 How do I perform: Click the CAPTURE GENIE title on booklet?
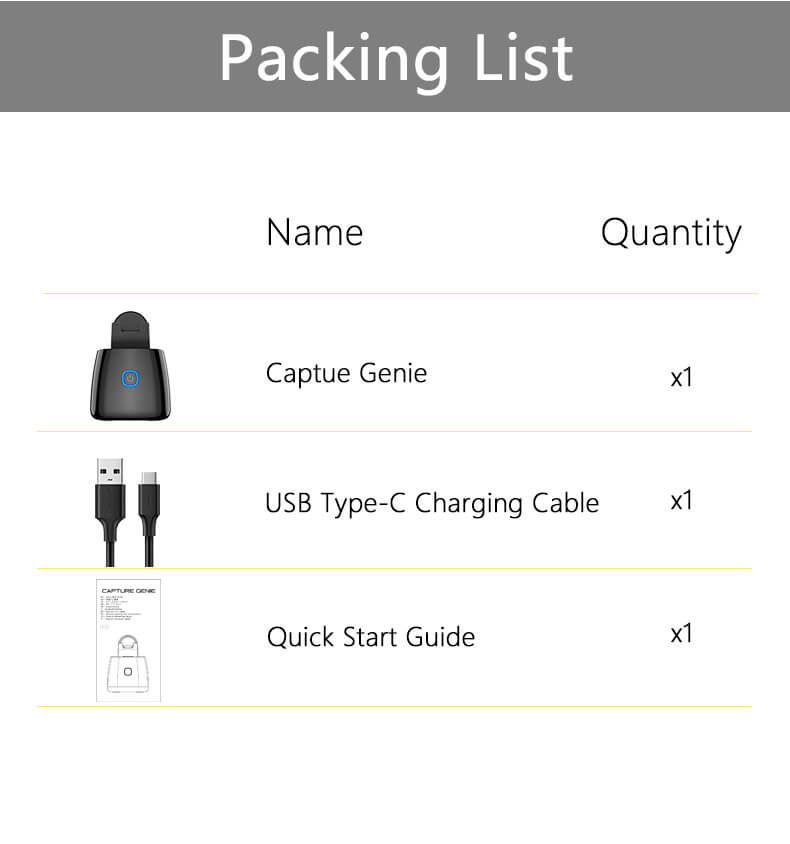click(x=129, y=590)
